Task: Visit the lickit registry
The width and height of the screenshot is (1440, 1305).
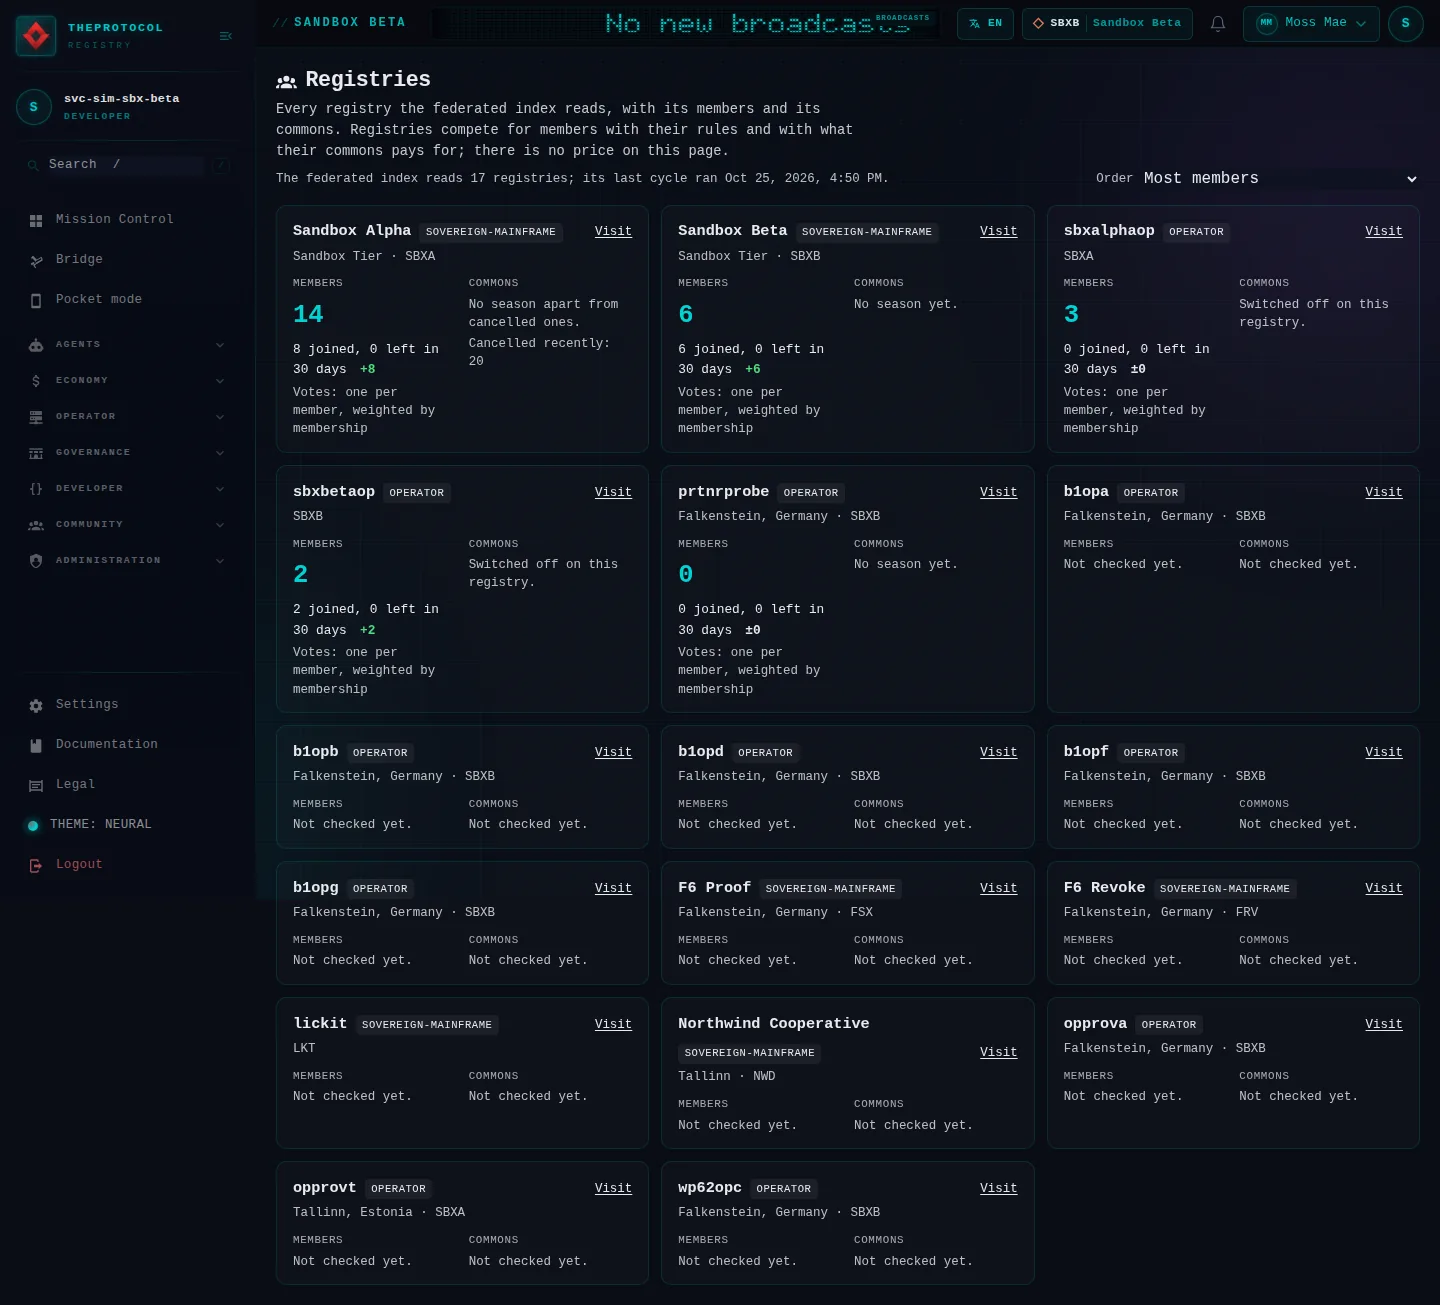Action: coord(613,1024)
